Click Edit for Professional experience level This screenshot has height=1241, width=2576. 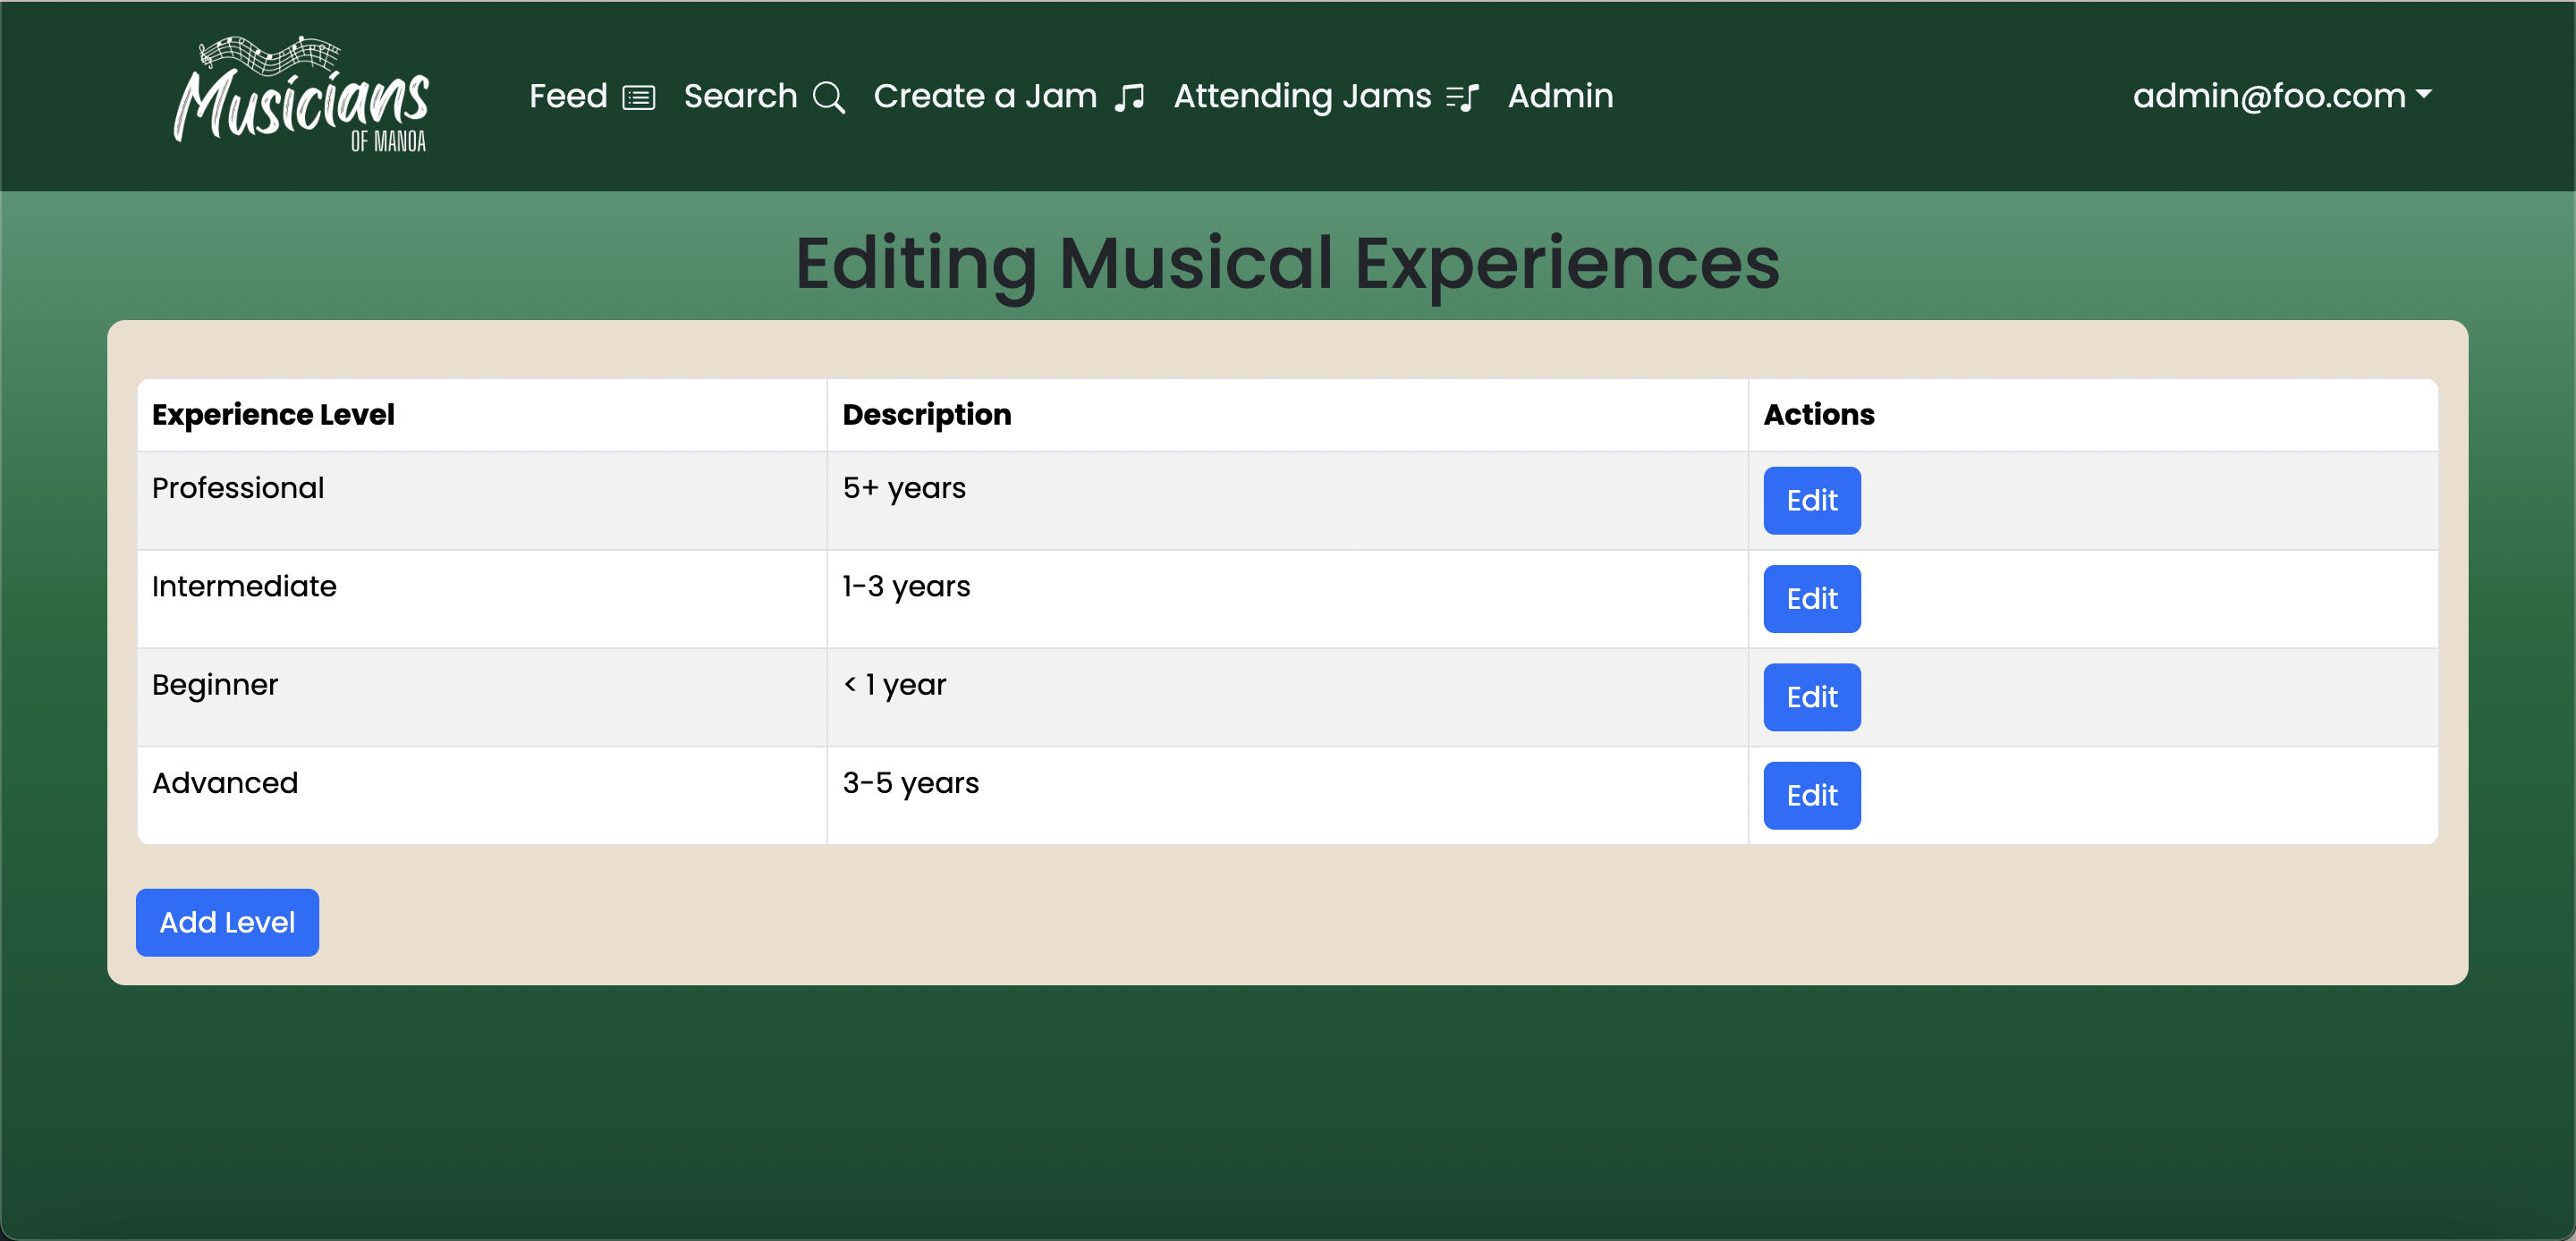pos(1810,501)
